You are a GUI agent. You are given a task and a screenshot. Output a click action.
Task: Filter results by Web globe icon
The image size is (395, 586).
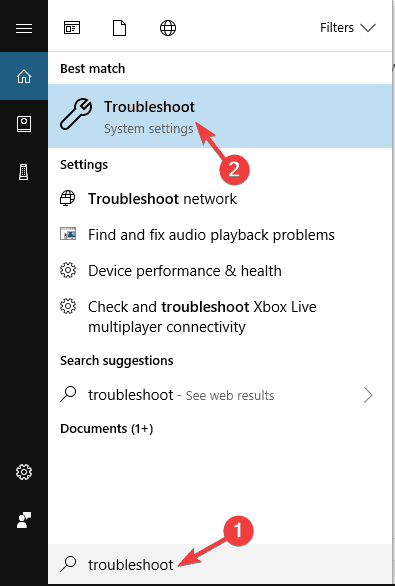pyautogui.click(x=168, y=28)
